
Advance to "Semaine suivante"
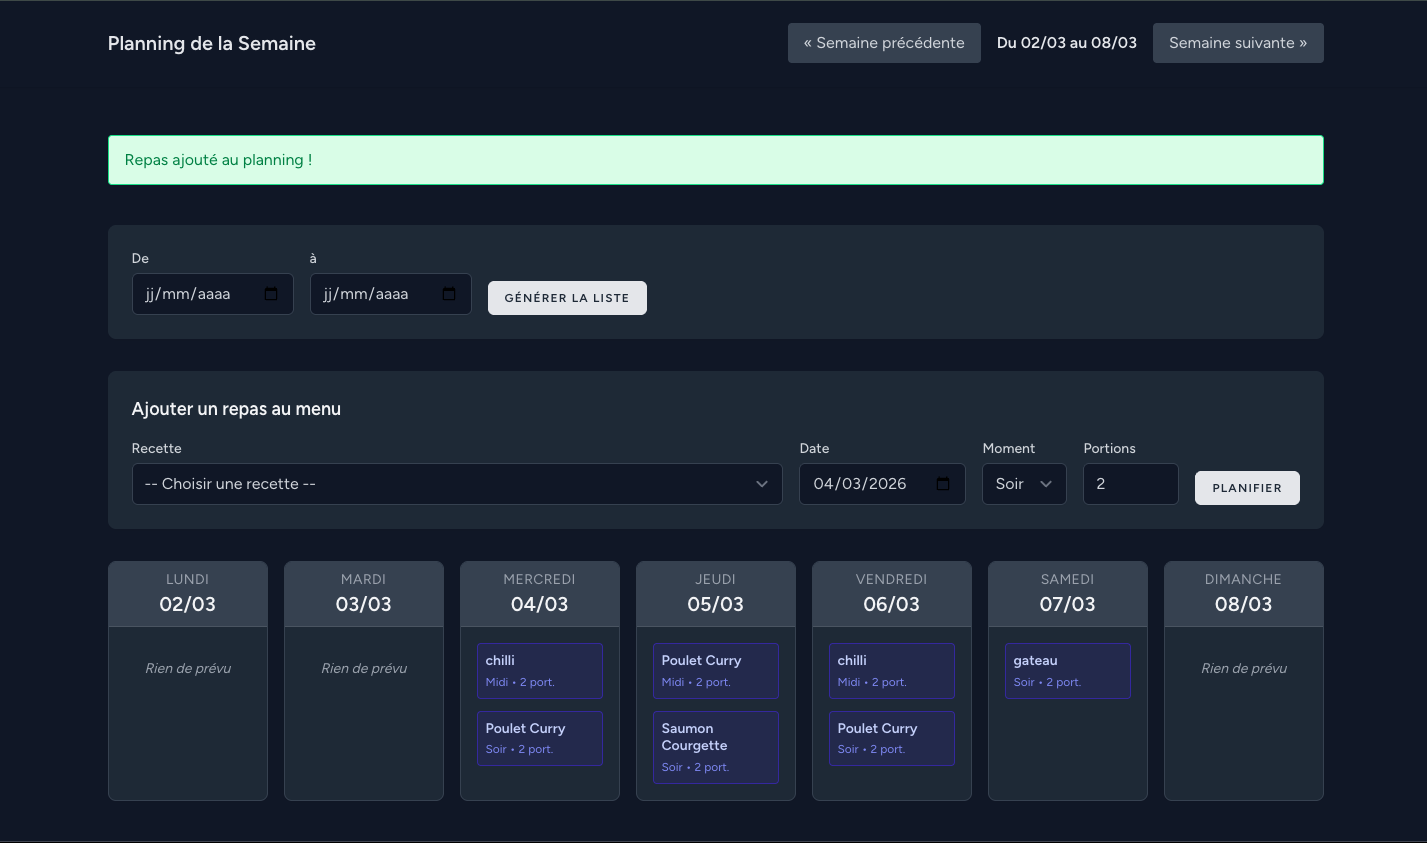[x=1237, y=42]
